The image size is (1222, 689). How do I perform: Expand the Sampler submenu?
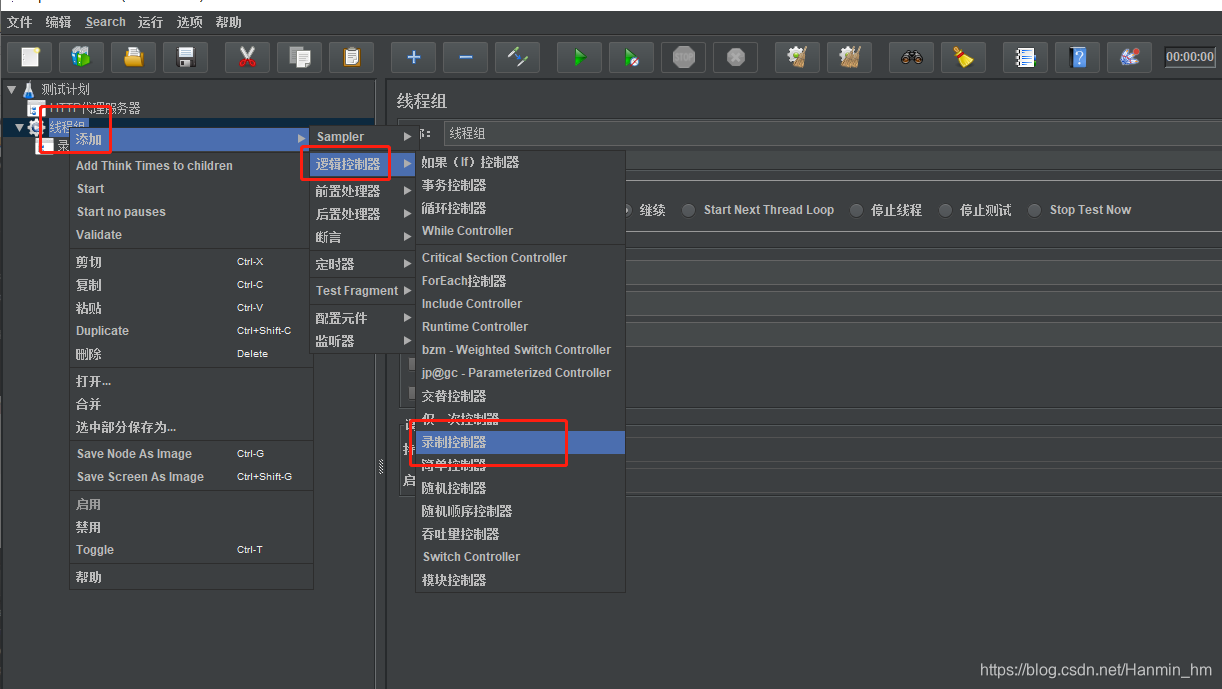[361, 137]
